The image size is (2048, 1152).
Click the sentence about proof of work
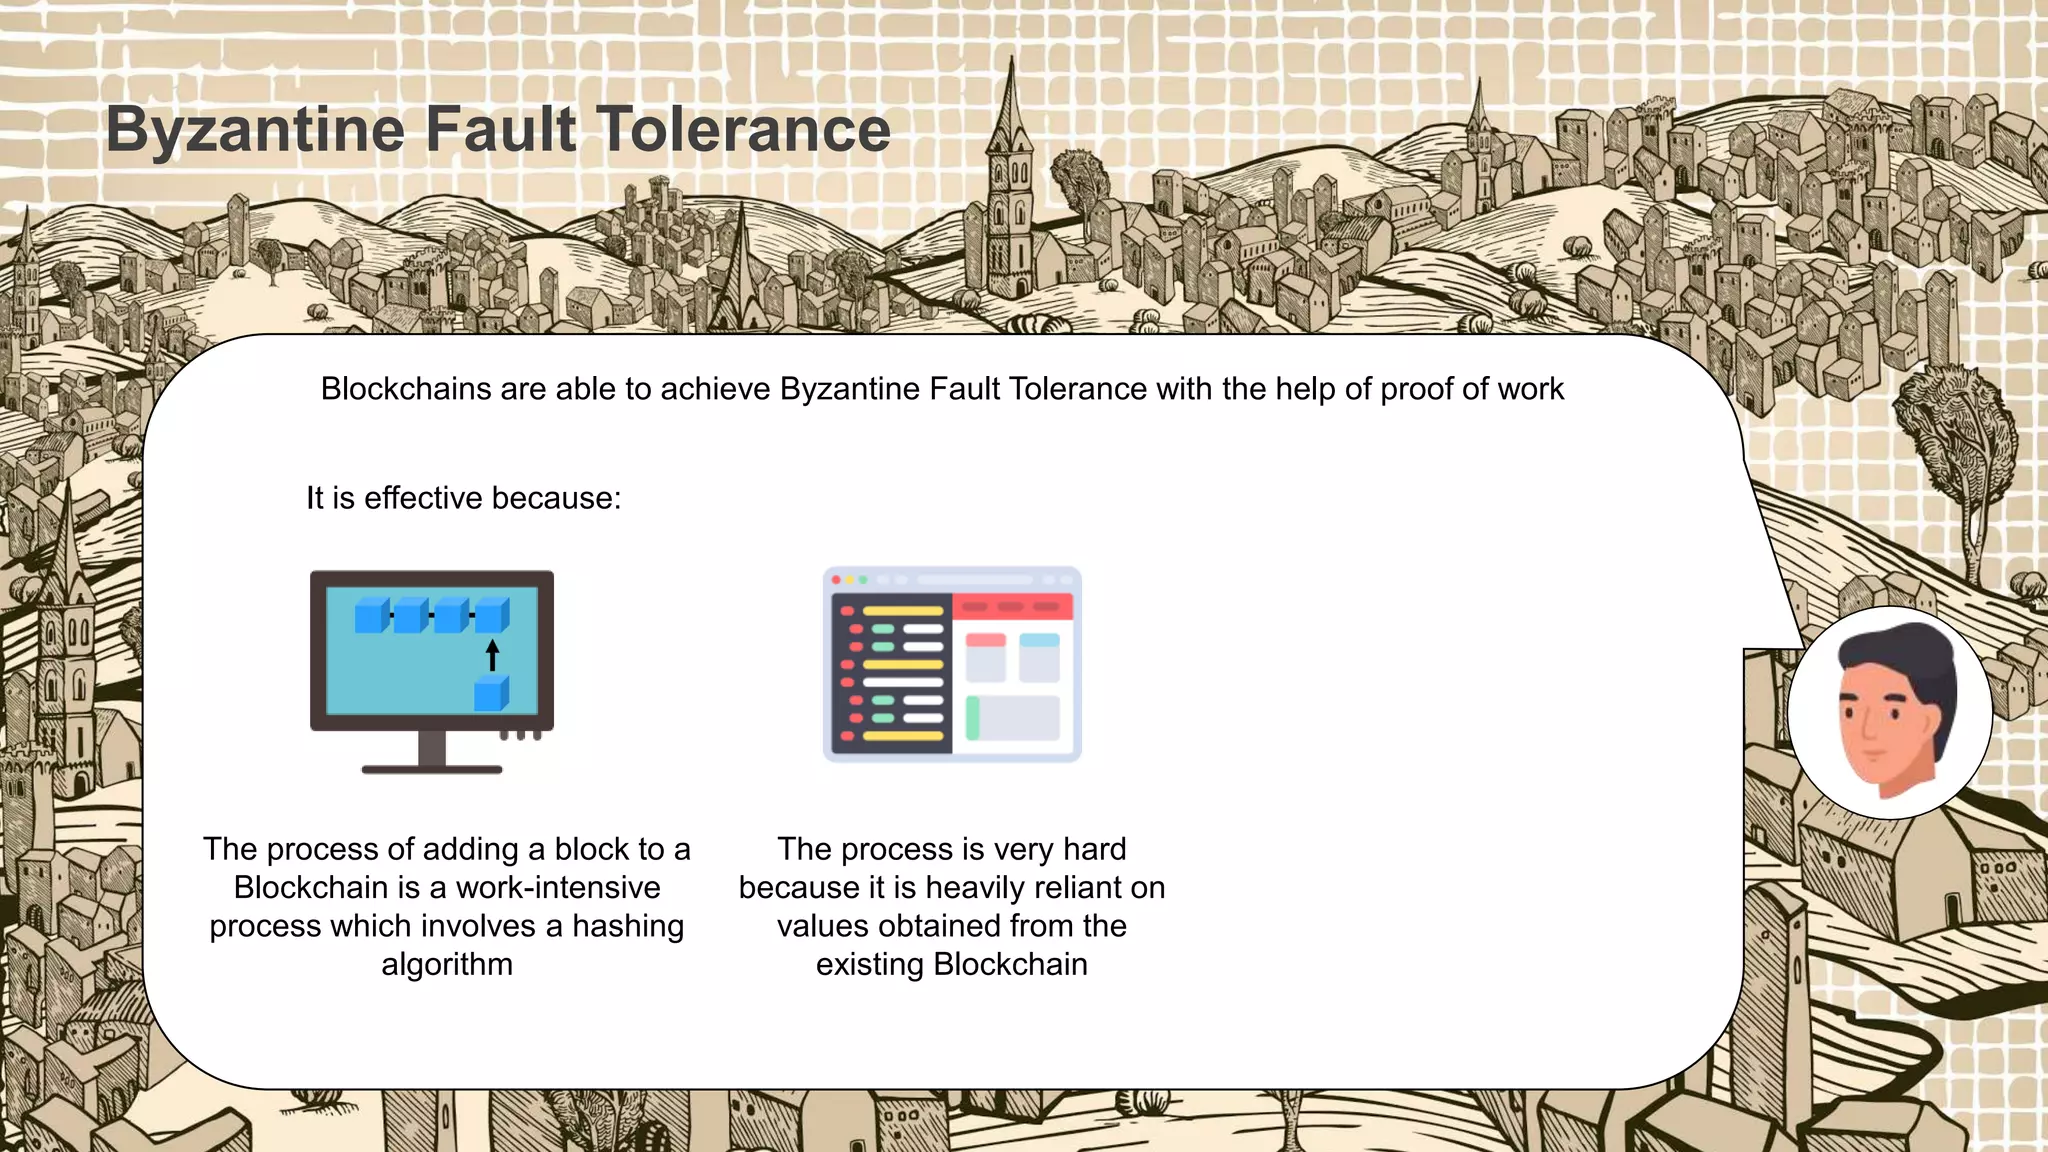pos(942,389)
